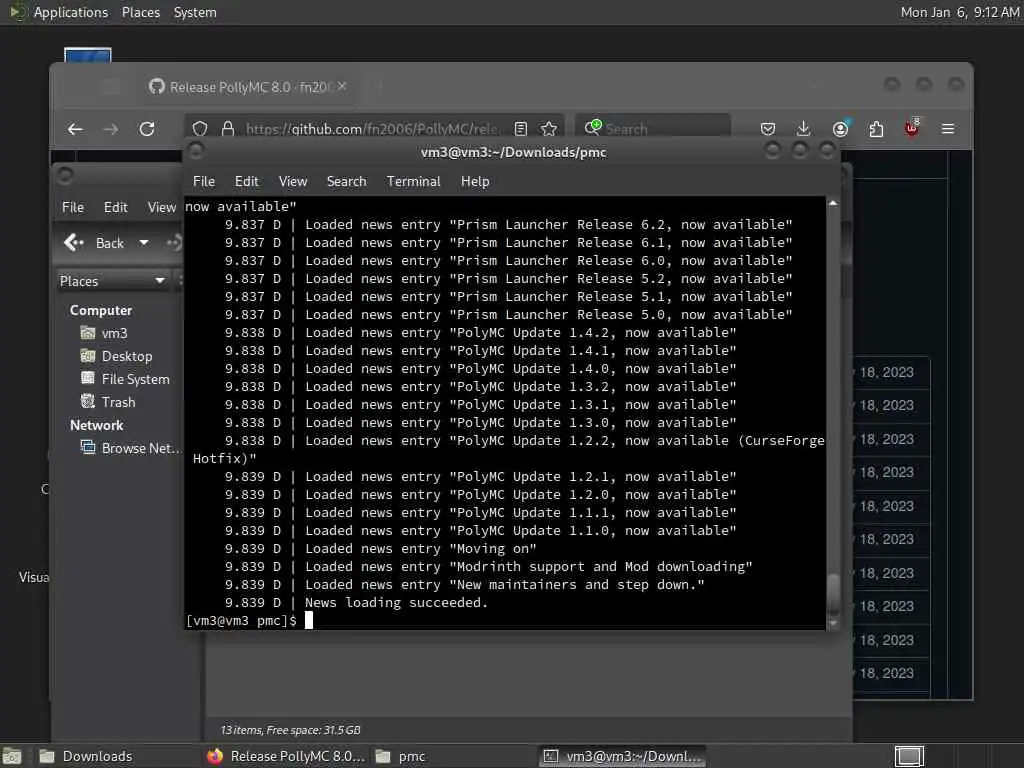The width and height of the screenshot is (1024, 768).
Task: Click workspace switcher in bottom panel
Action: click(909, 756)
